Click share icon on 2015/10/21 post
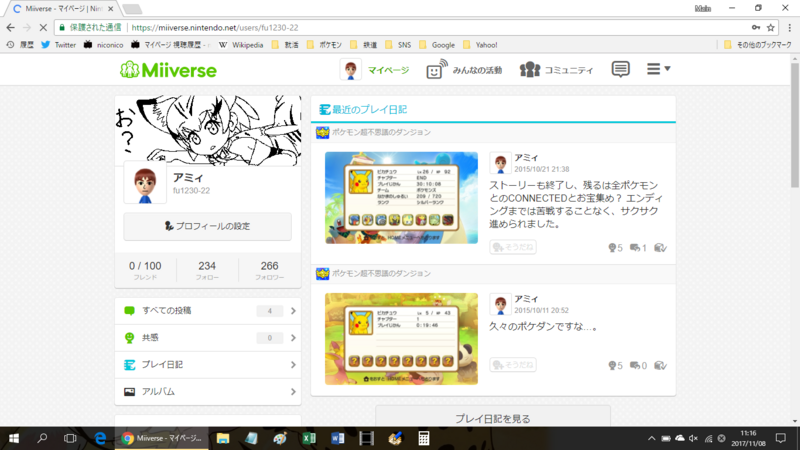800x450 pixels. tap(660, 248)
